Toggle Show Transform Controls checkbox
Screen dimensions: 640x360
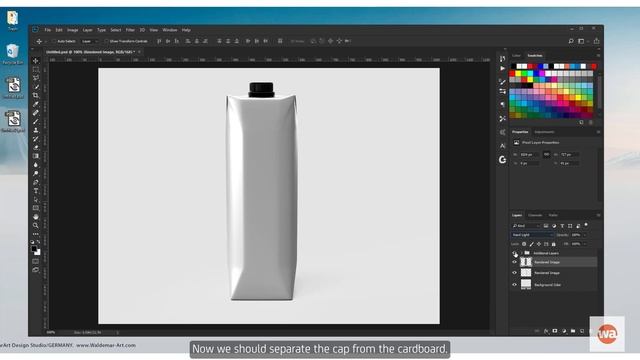pyautogui.click(x=106, y=41)
